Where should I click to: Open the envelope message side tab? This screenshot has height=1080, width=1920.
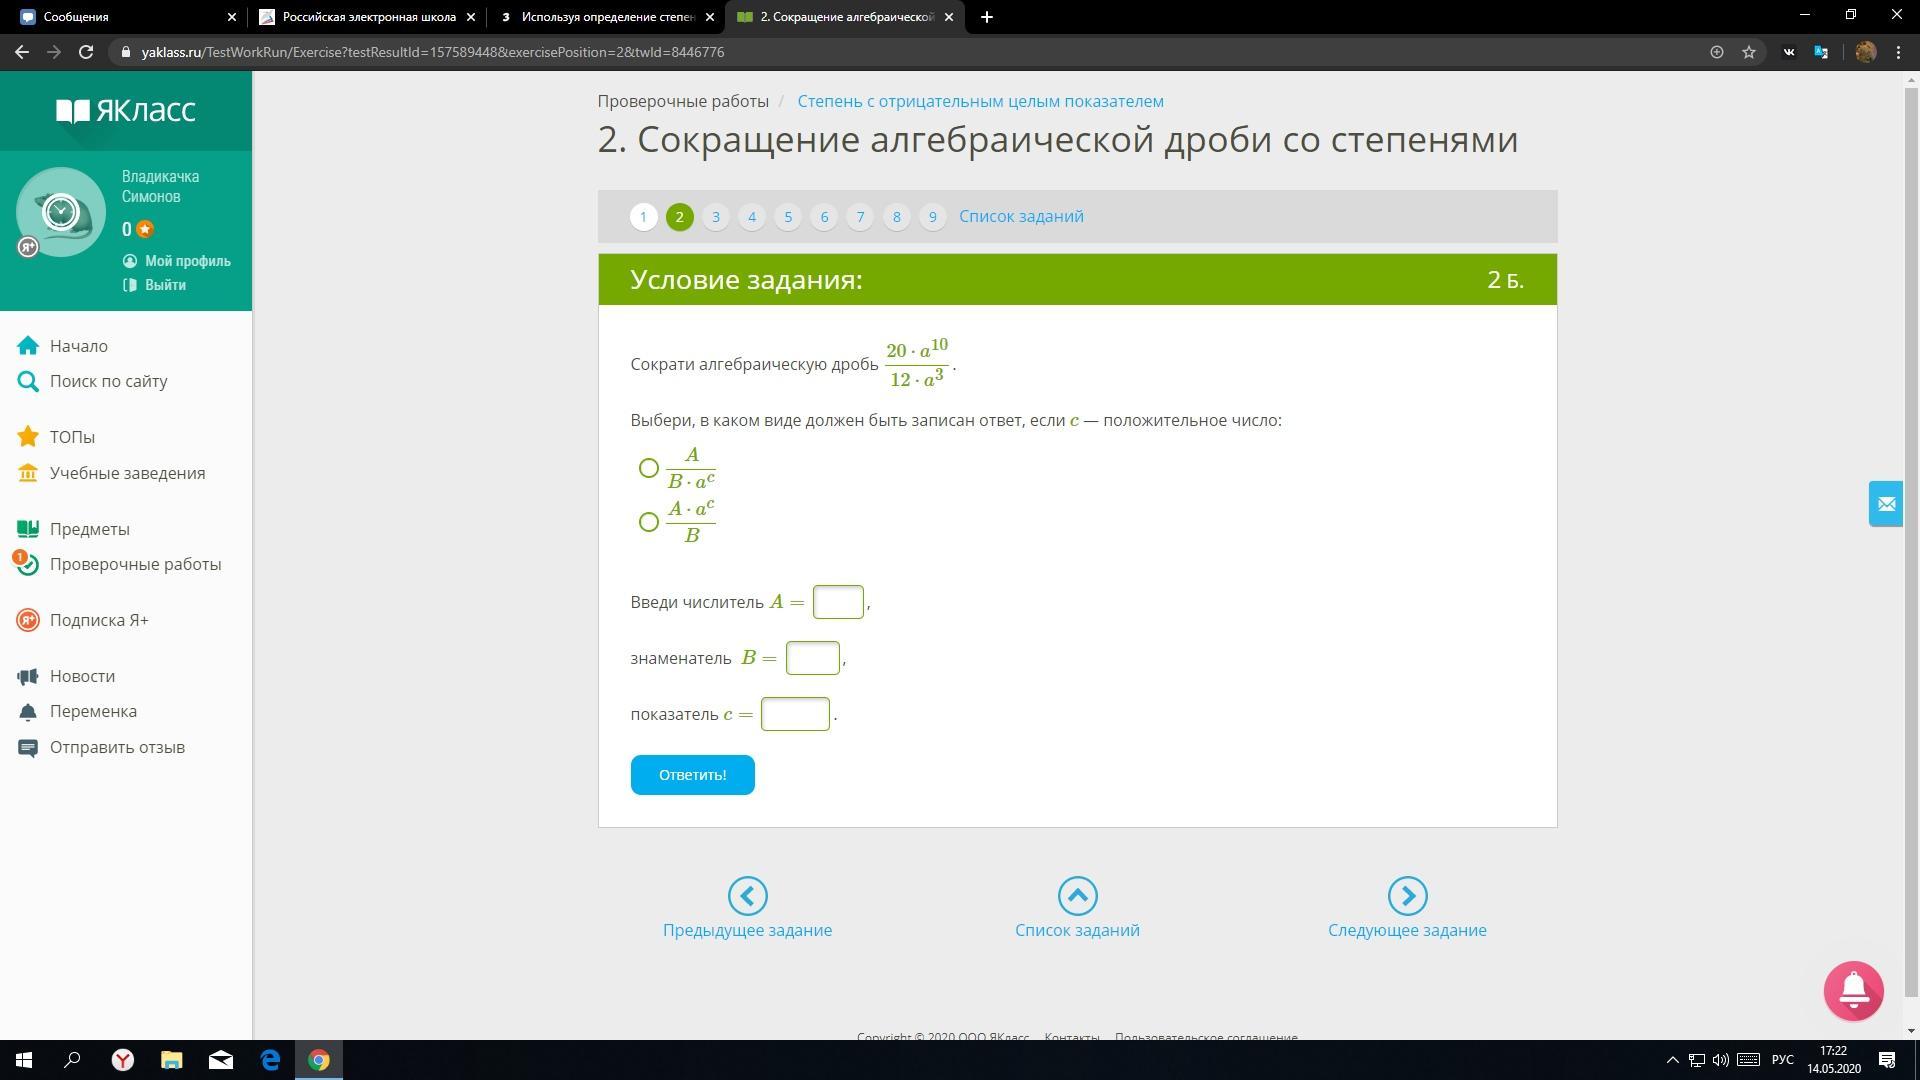point(1886,504)
